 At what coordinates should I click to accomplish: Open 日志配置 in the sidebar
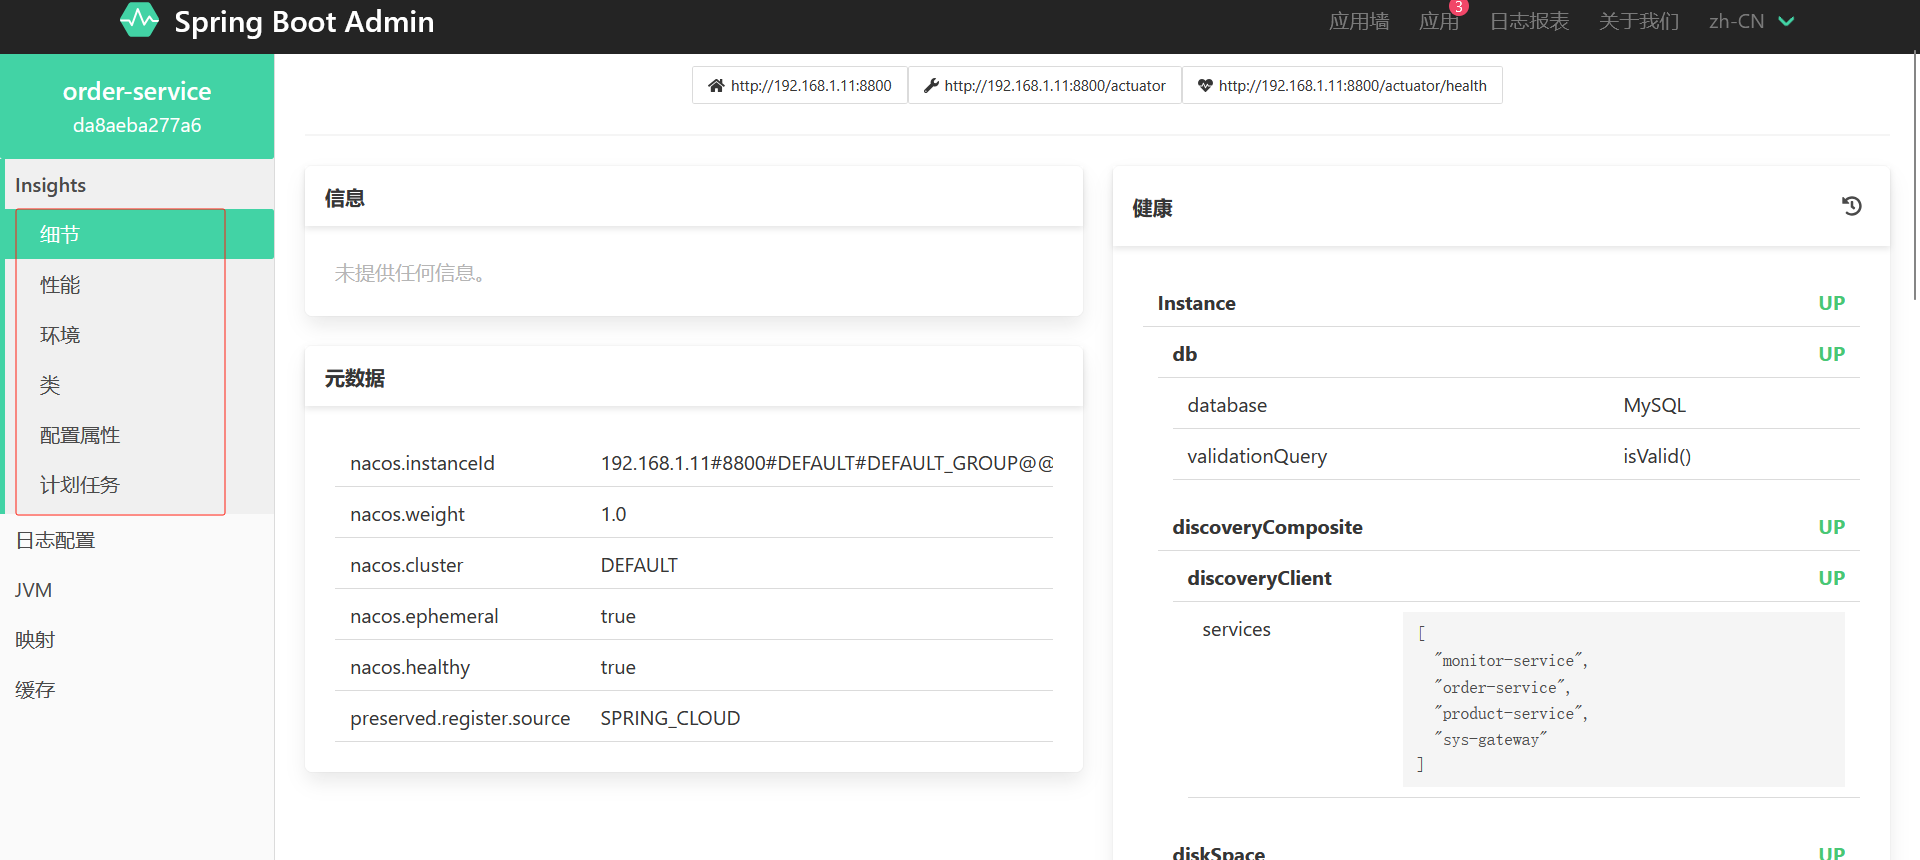(137, 540)
